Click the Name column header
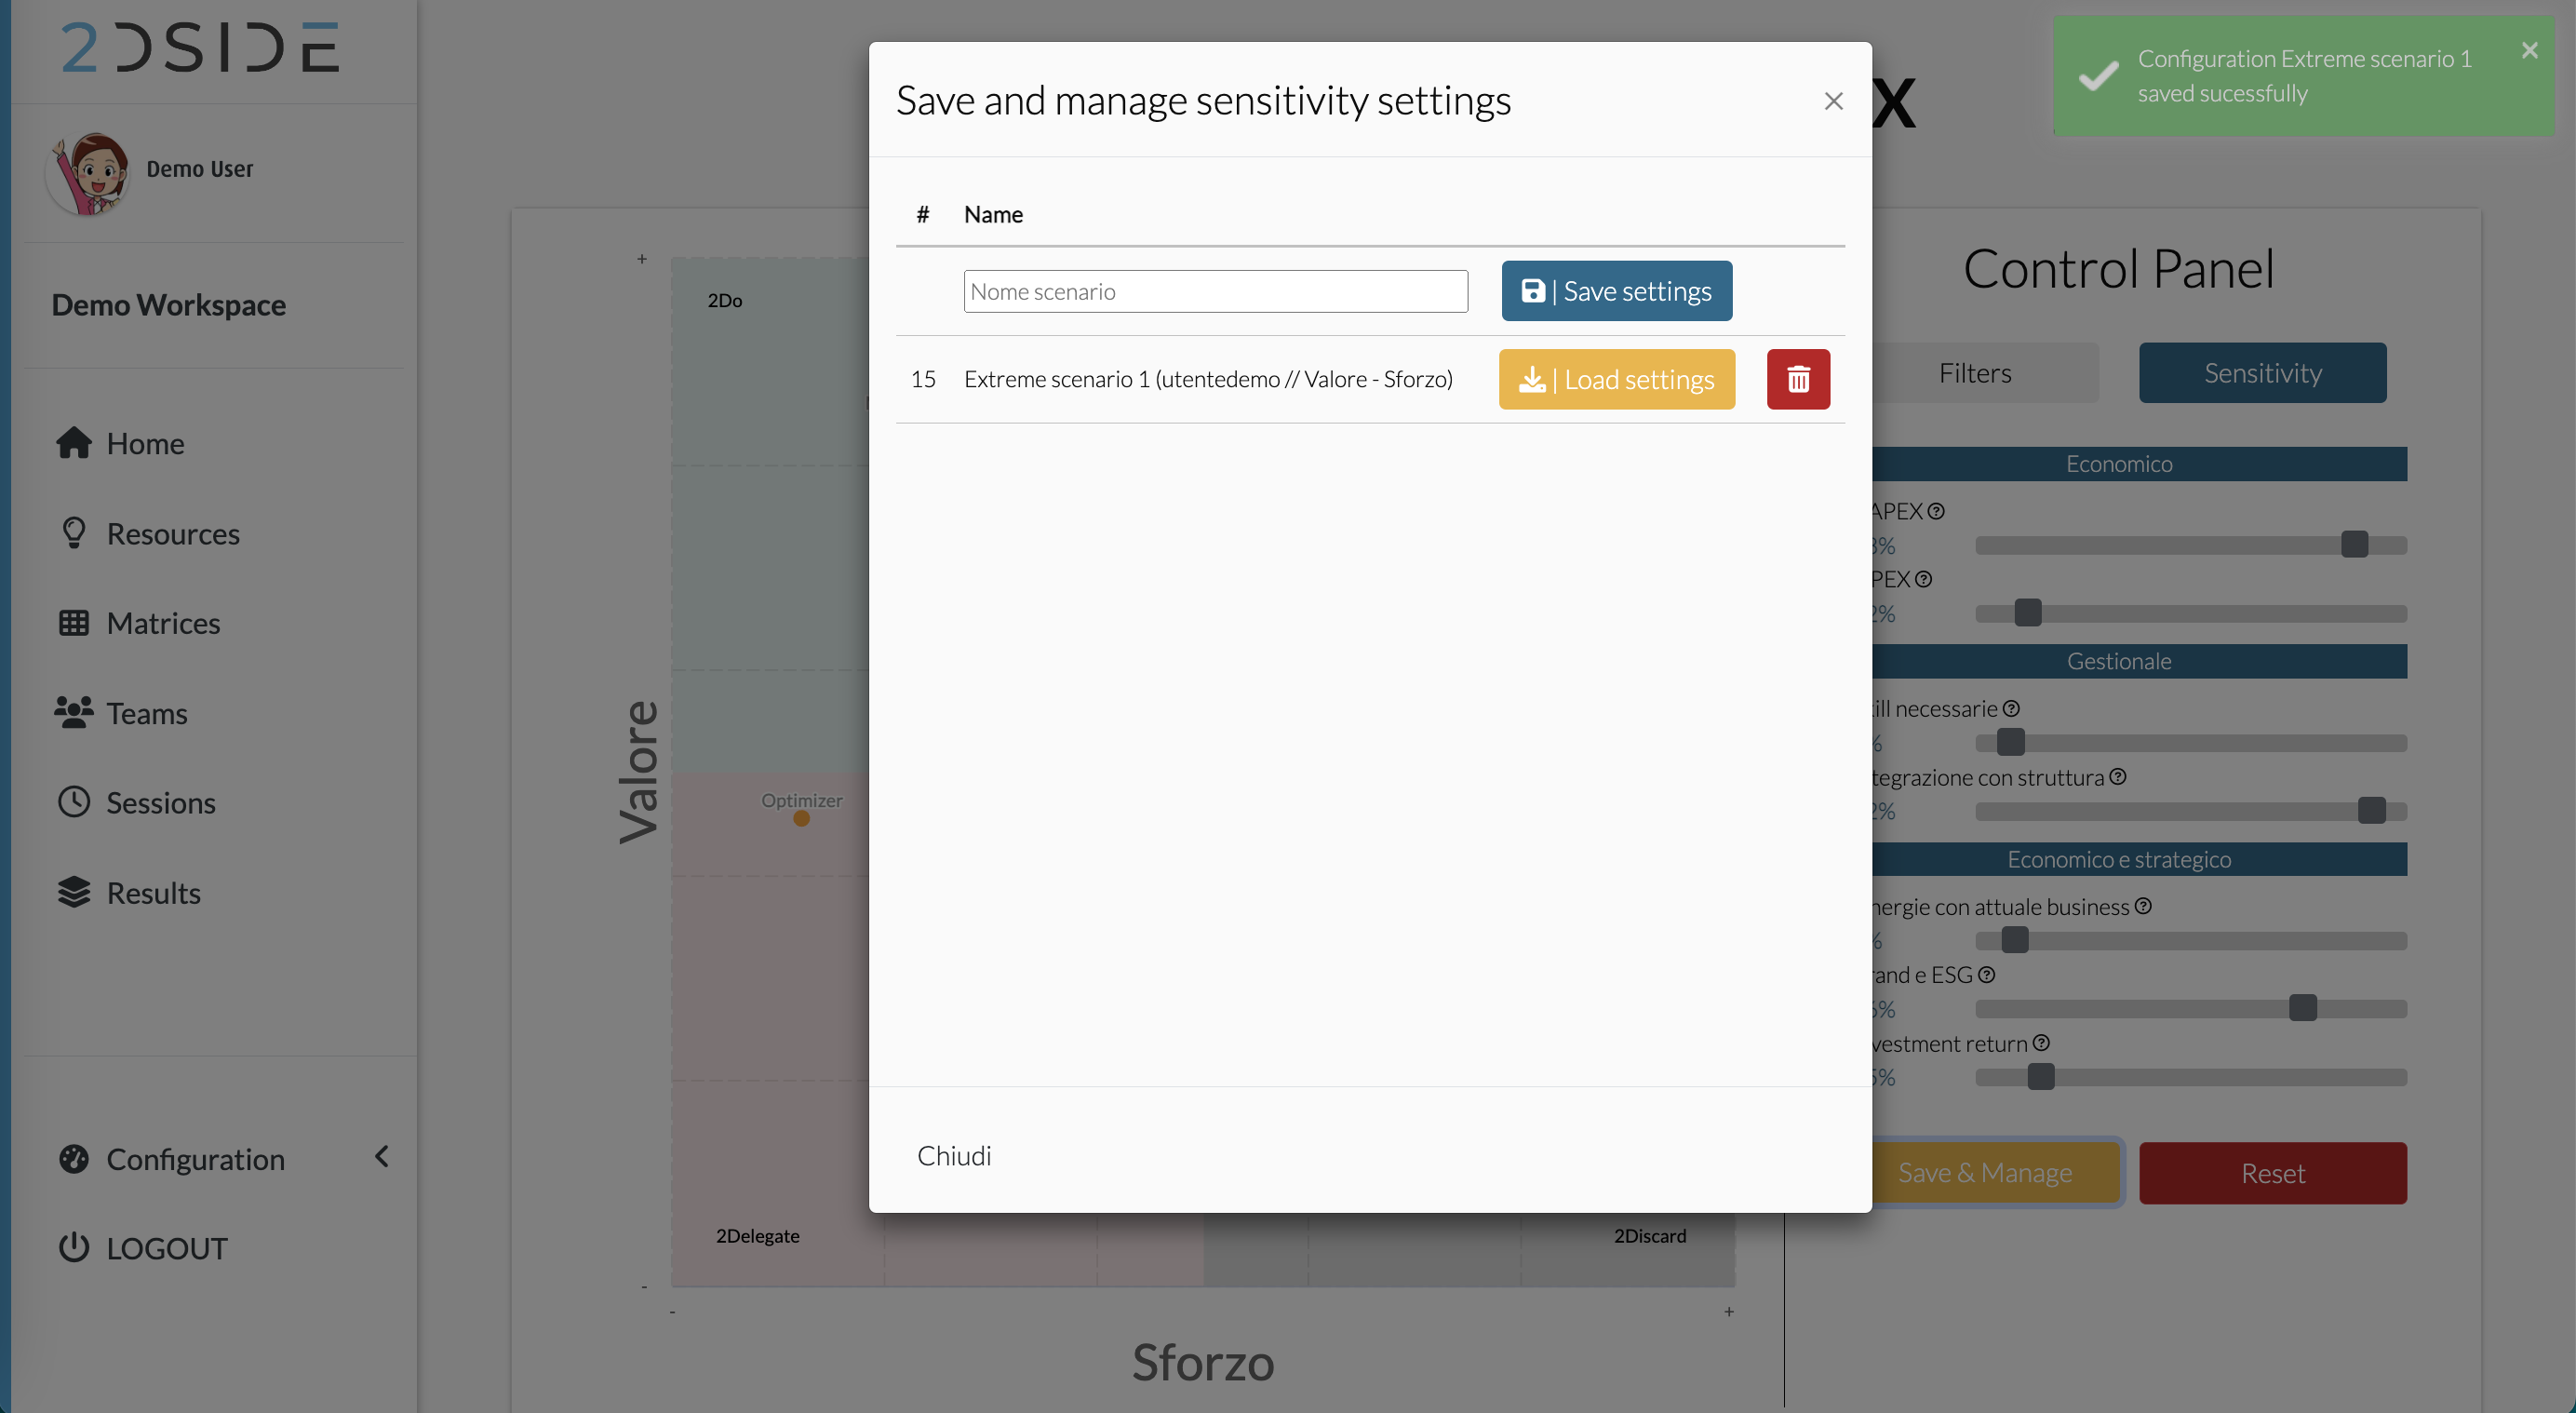Screen dimensions: 2576x1413 pyautogui.click(x=992, y=214)
